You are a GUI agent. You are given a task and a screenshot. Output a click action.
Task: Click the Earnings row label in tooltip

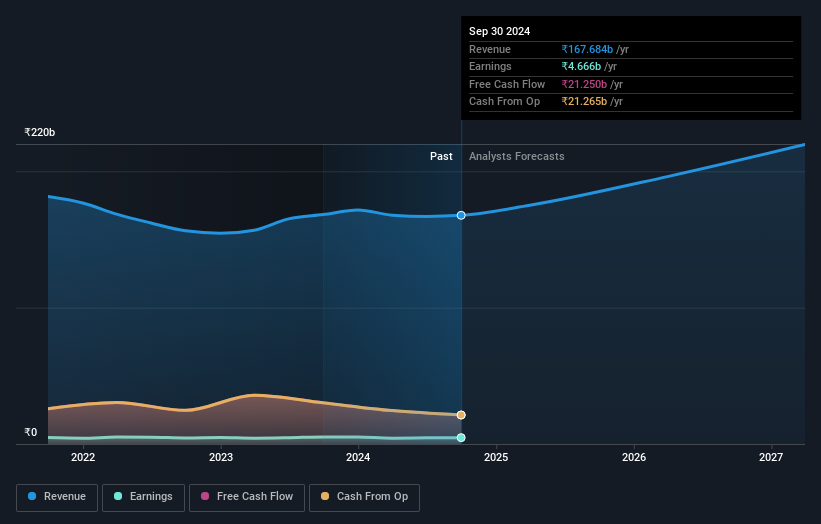[490, 66]
